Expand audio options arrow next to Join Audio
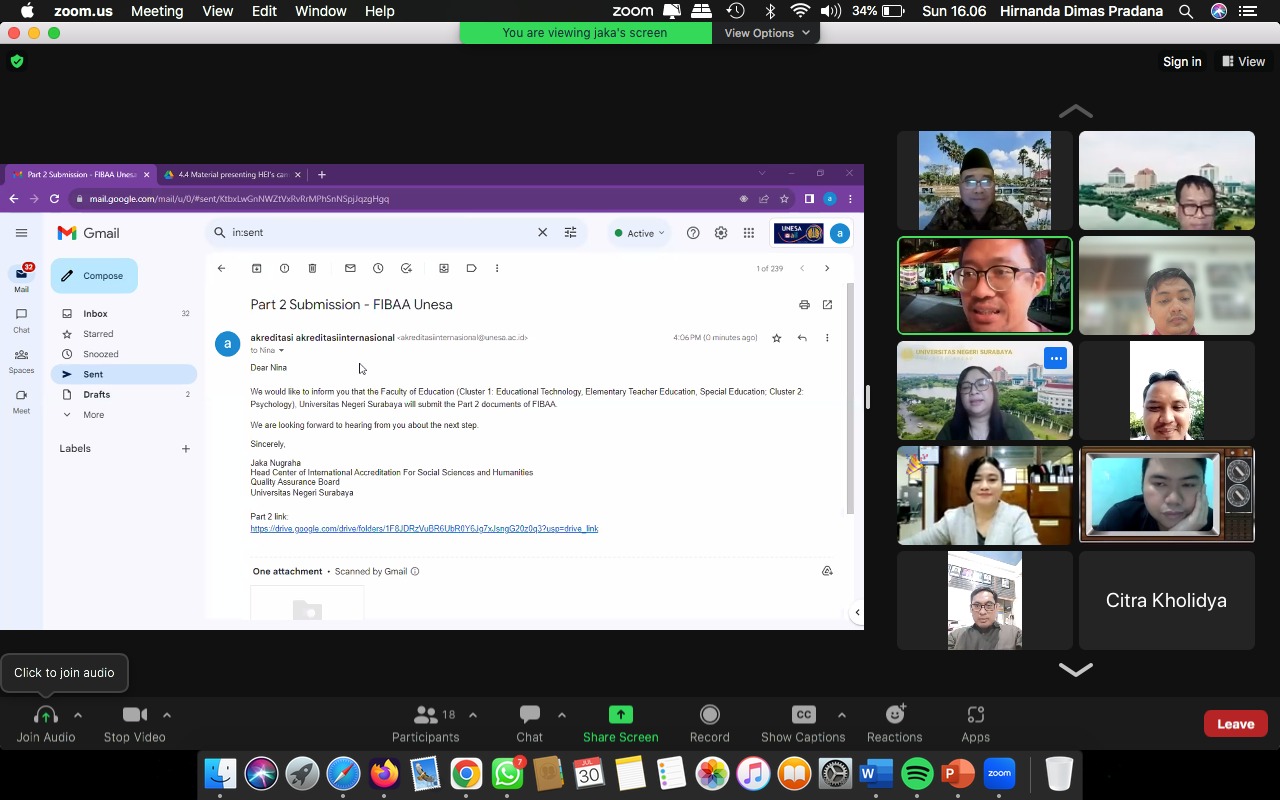The height and width of the screenshot is (800, 1280). click(78, 715)
